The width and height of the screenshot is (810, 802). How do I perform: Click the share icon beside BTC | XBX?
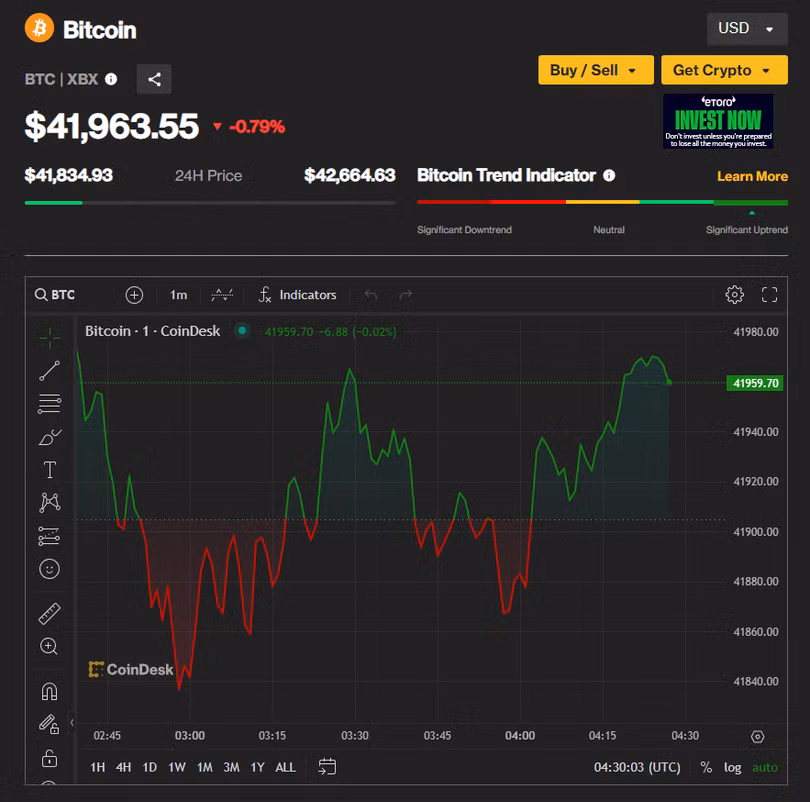click(154, 79)
